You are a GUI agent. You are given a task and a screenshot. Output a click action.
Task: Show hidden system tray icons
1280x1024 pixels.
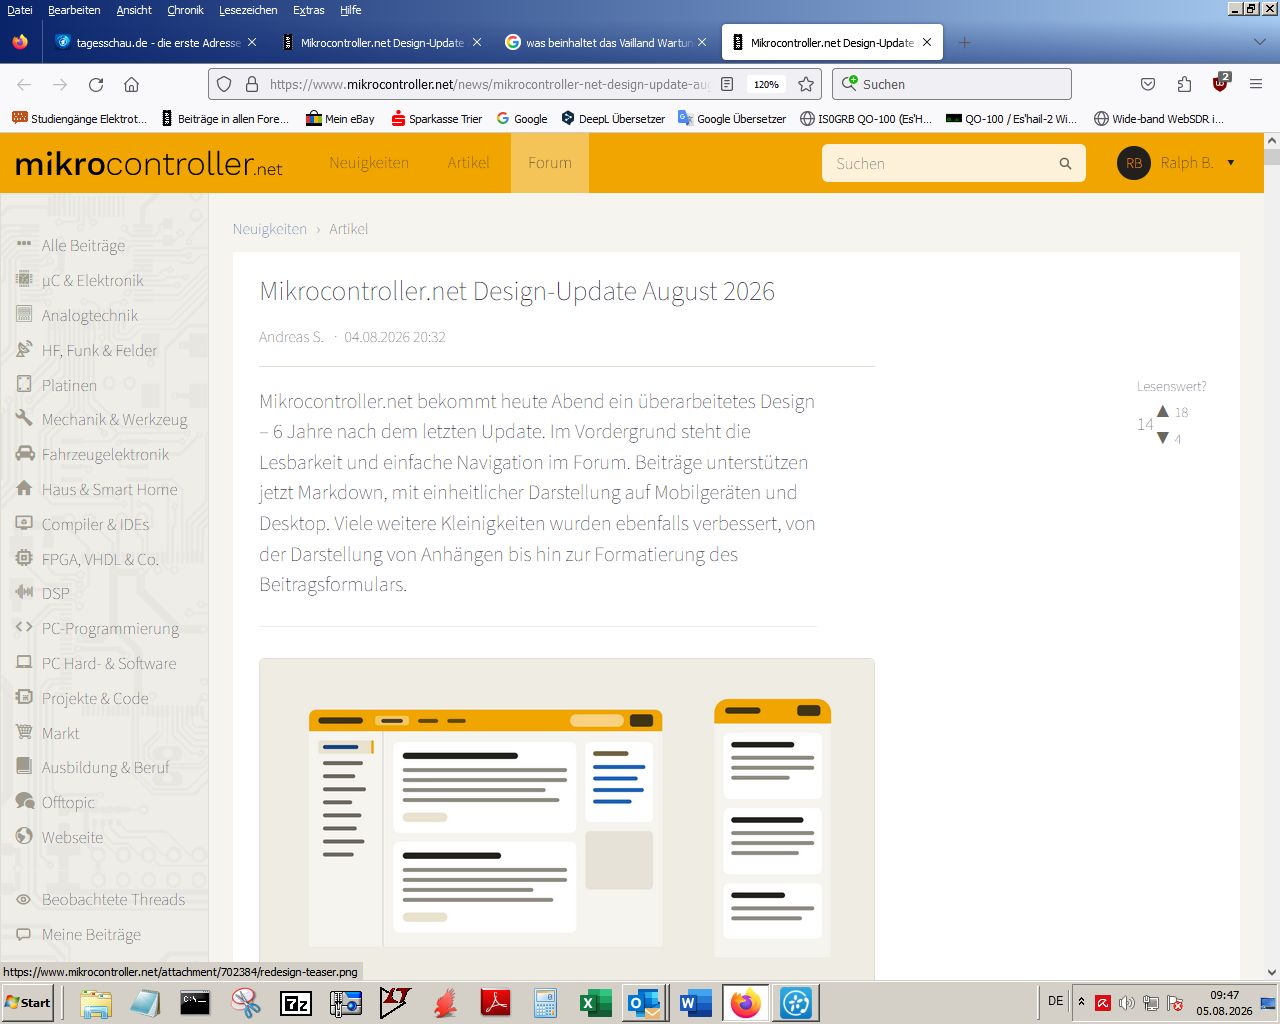[x=1081, y=1001]
